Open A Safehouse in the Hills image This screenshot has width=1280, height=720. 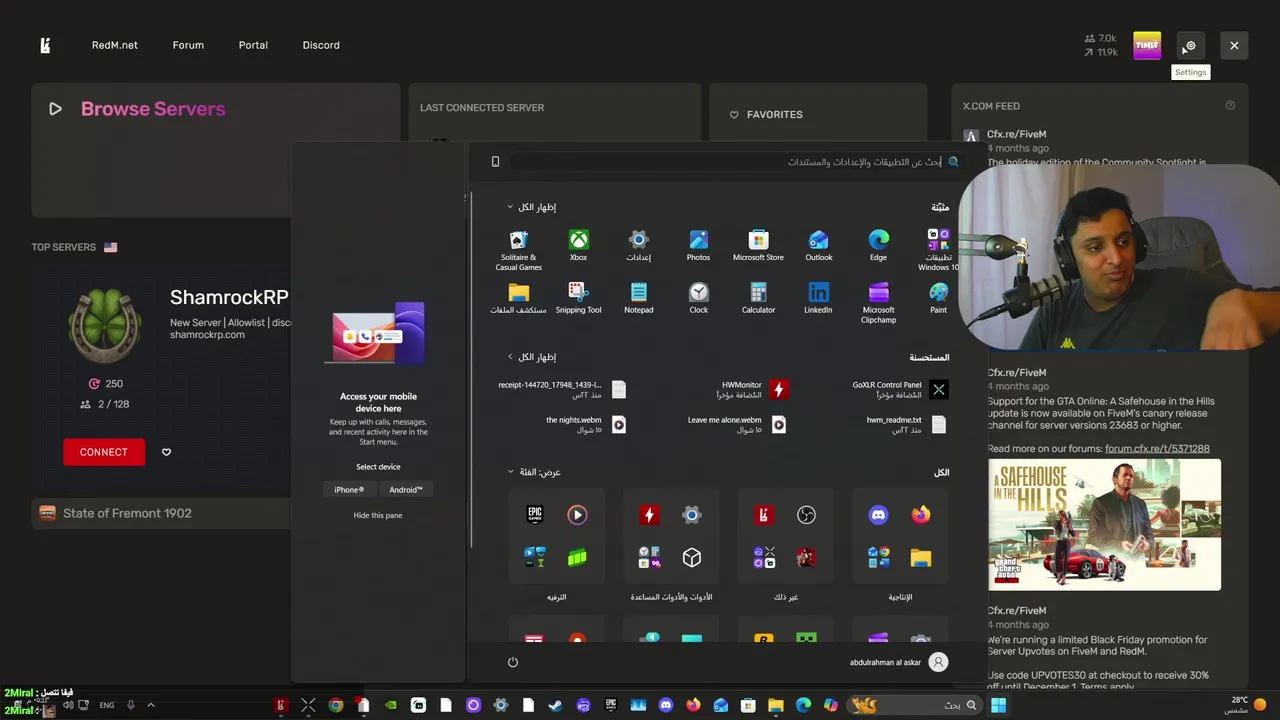(x=1104, y=524)
